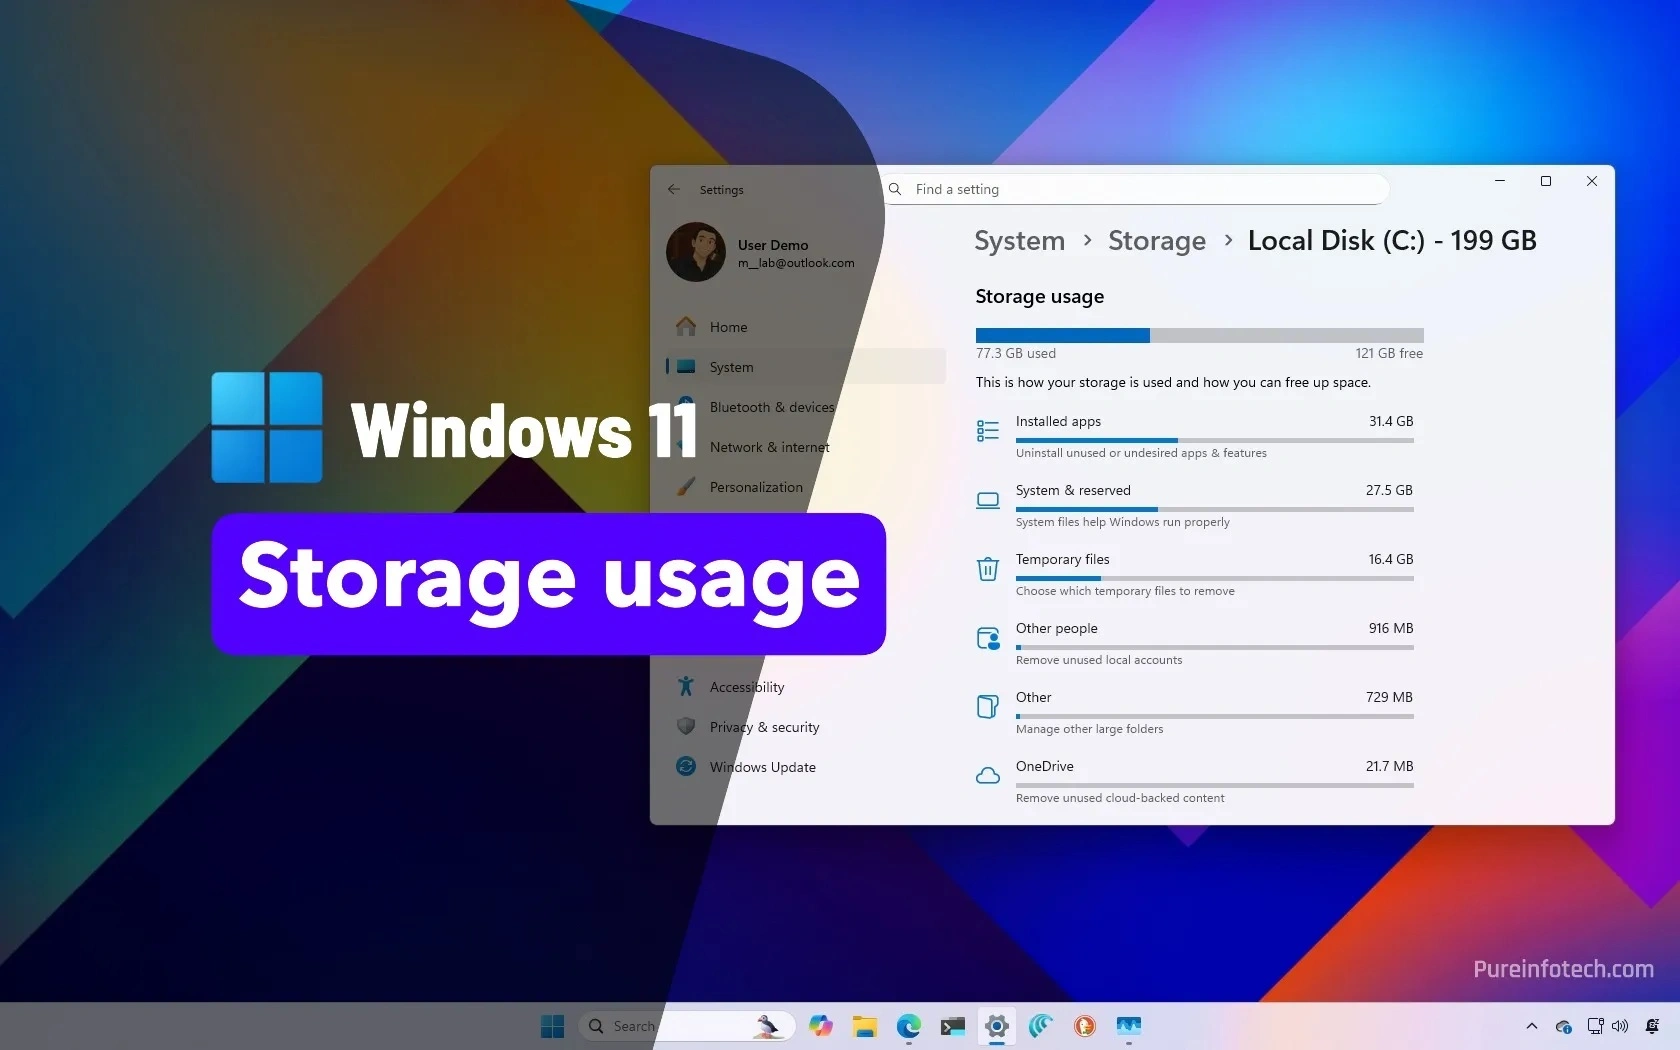The image size is (1680, 1050).
Task: Click the Windows Update sidebar icon
Action: point(685,766)
